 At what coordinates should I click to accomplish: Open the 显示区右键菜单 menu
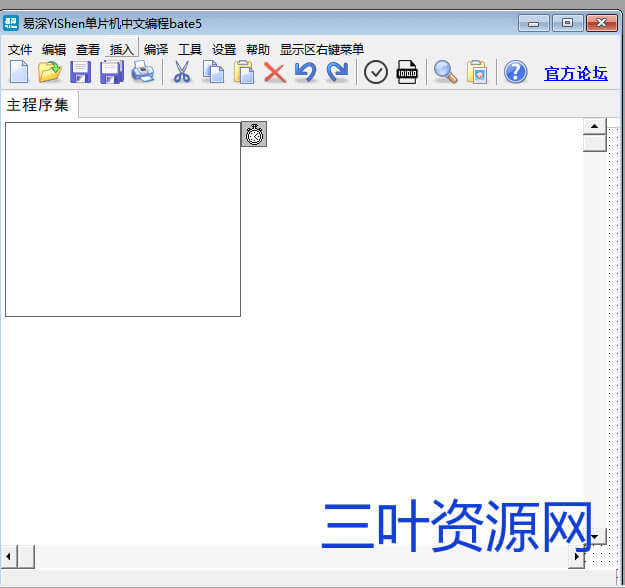tap(322, 49)
